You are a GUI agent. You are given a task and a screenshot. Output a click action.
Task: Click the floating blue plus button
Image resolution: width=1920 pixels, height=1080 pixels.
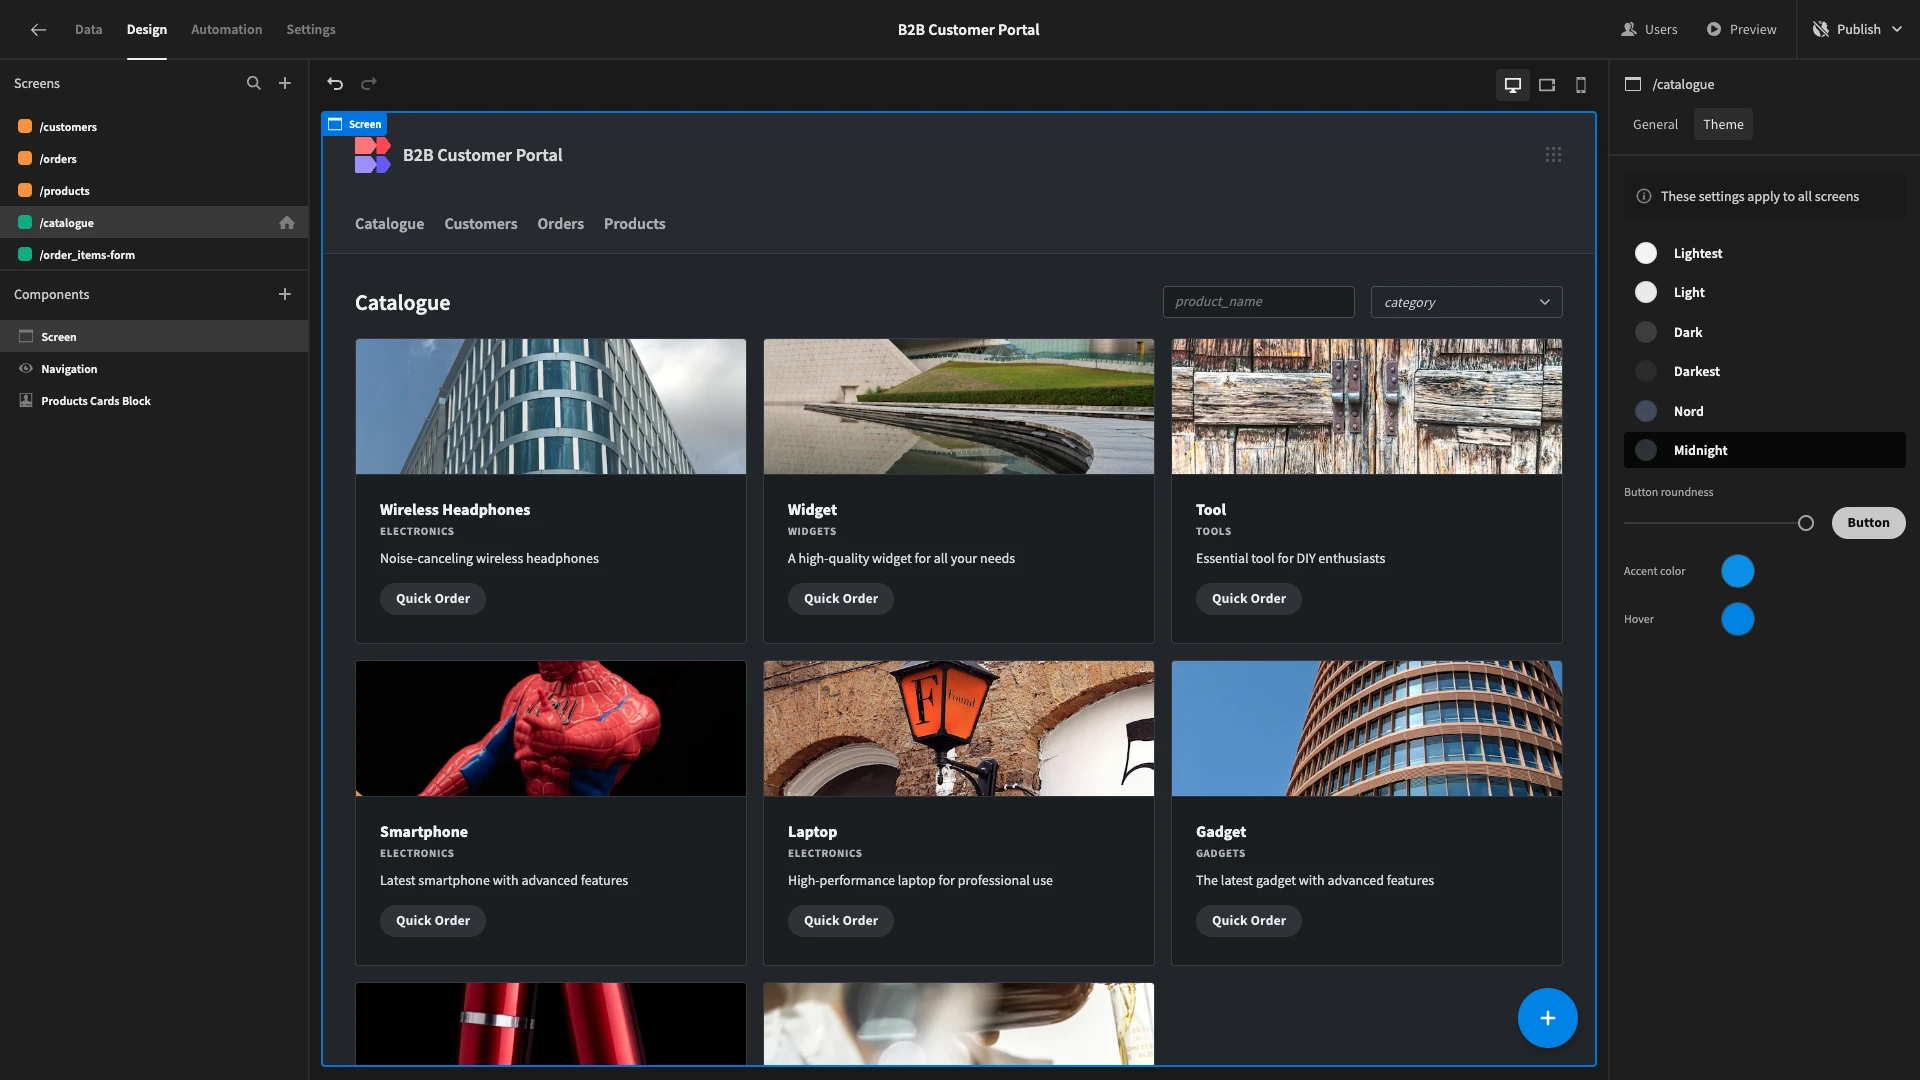(x=1547, y=1018)
